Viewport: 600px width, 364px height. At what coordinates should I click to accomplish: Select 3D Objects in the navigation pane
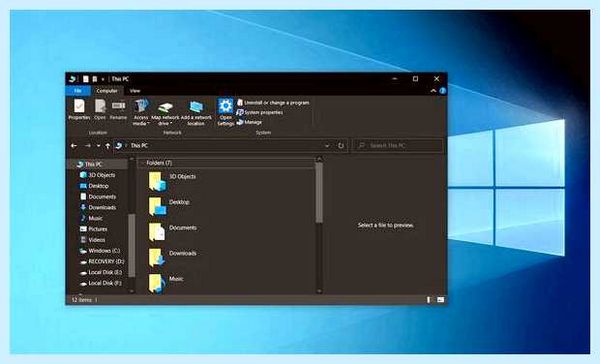pyautogui.click(x=98, y=175)
